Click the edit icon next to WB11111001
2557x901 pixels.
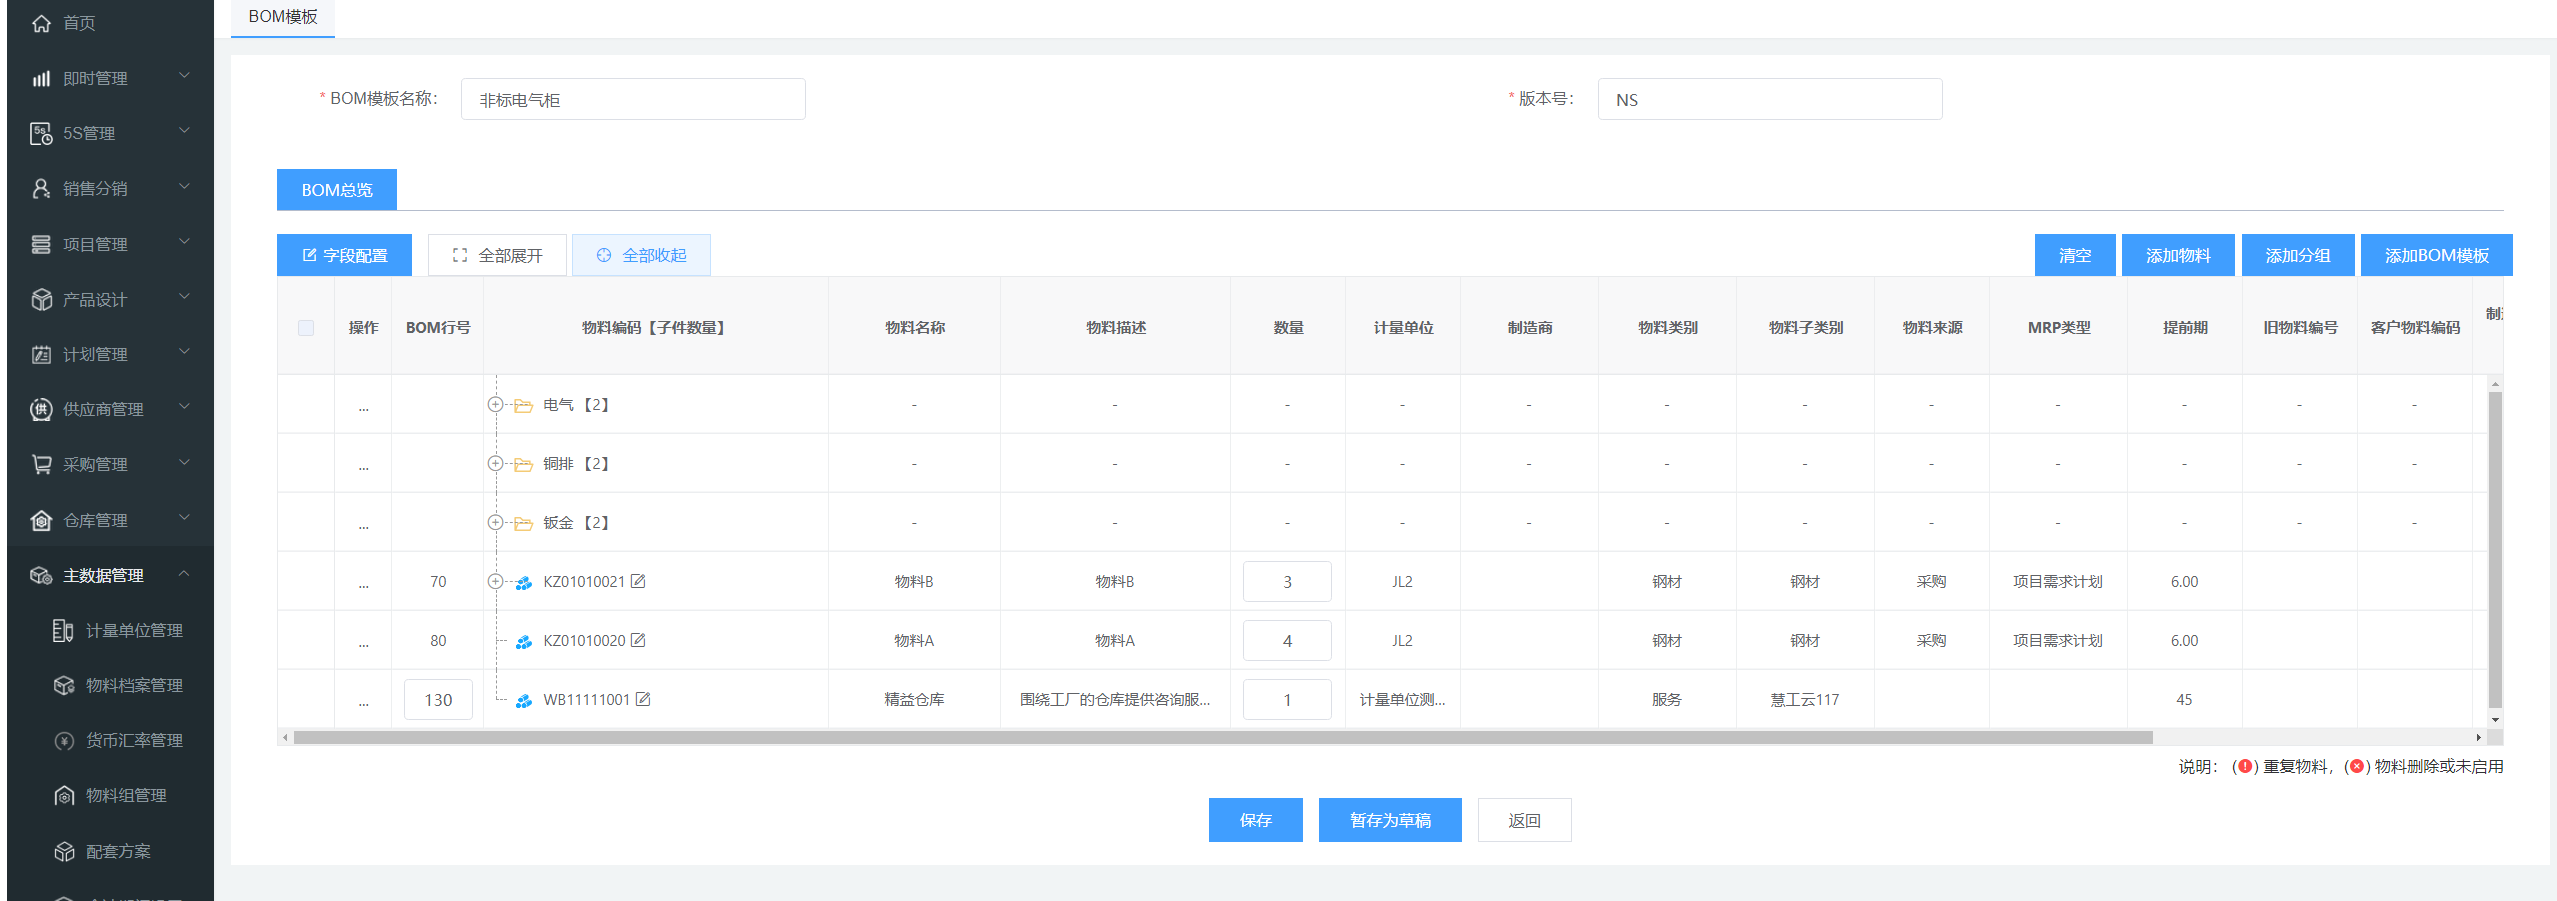coord(643,699)
